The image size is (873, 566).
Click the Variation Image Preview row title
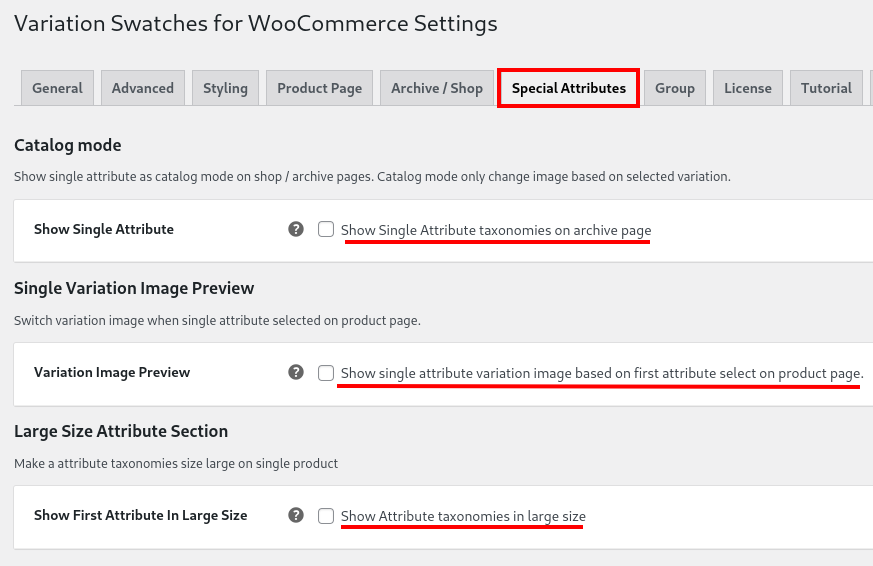coord(112,372)
